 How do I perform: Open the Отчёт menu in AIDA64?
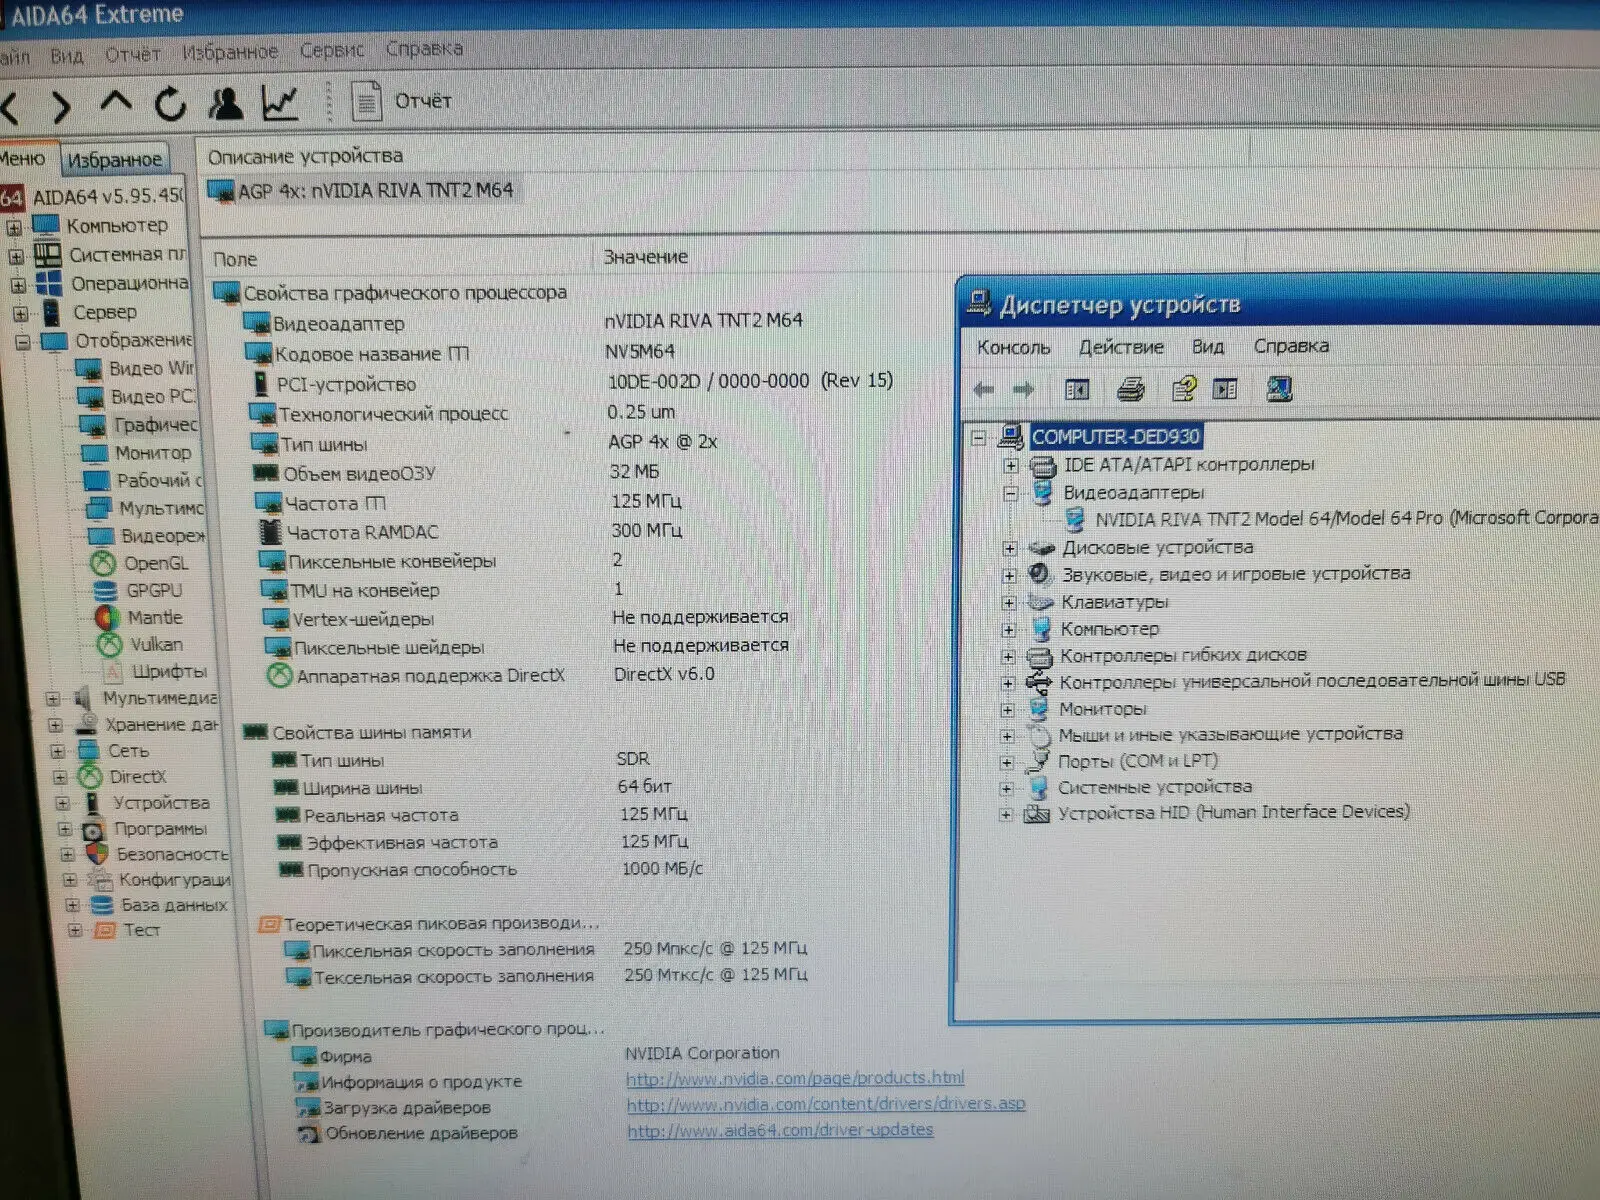[x=133, y=53]
